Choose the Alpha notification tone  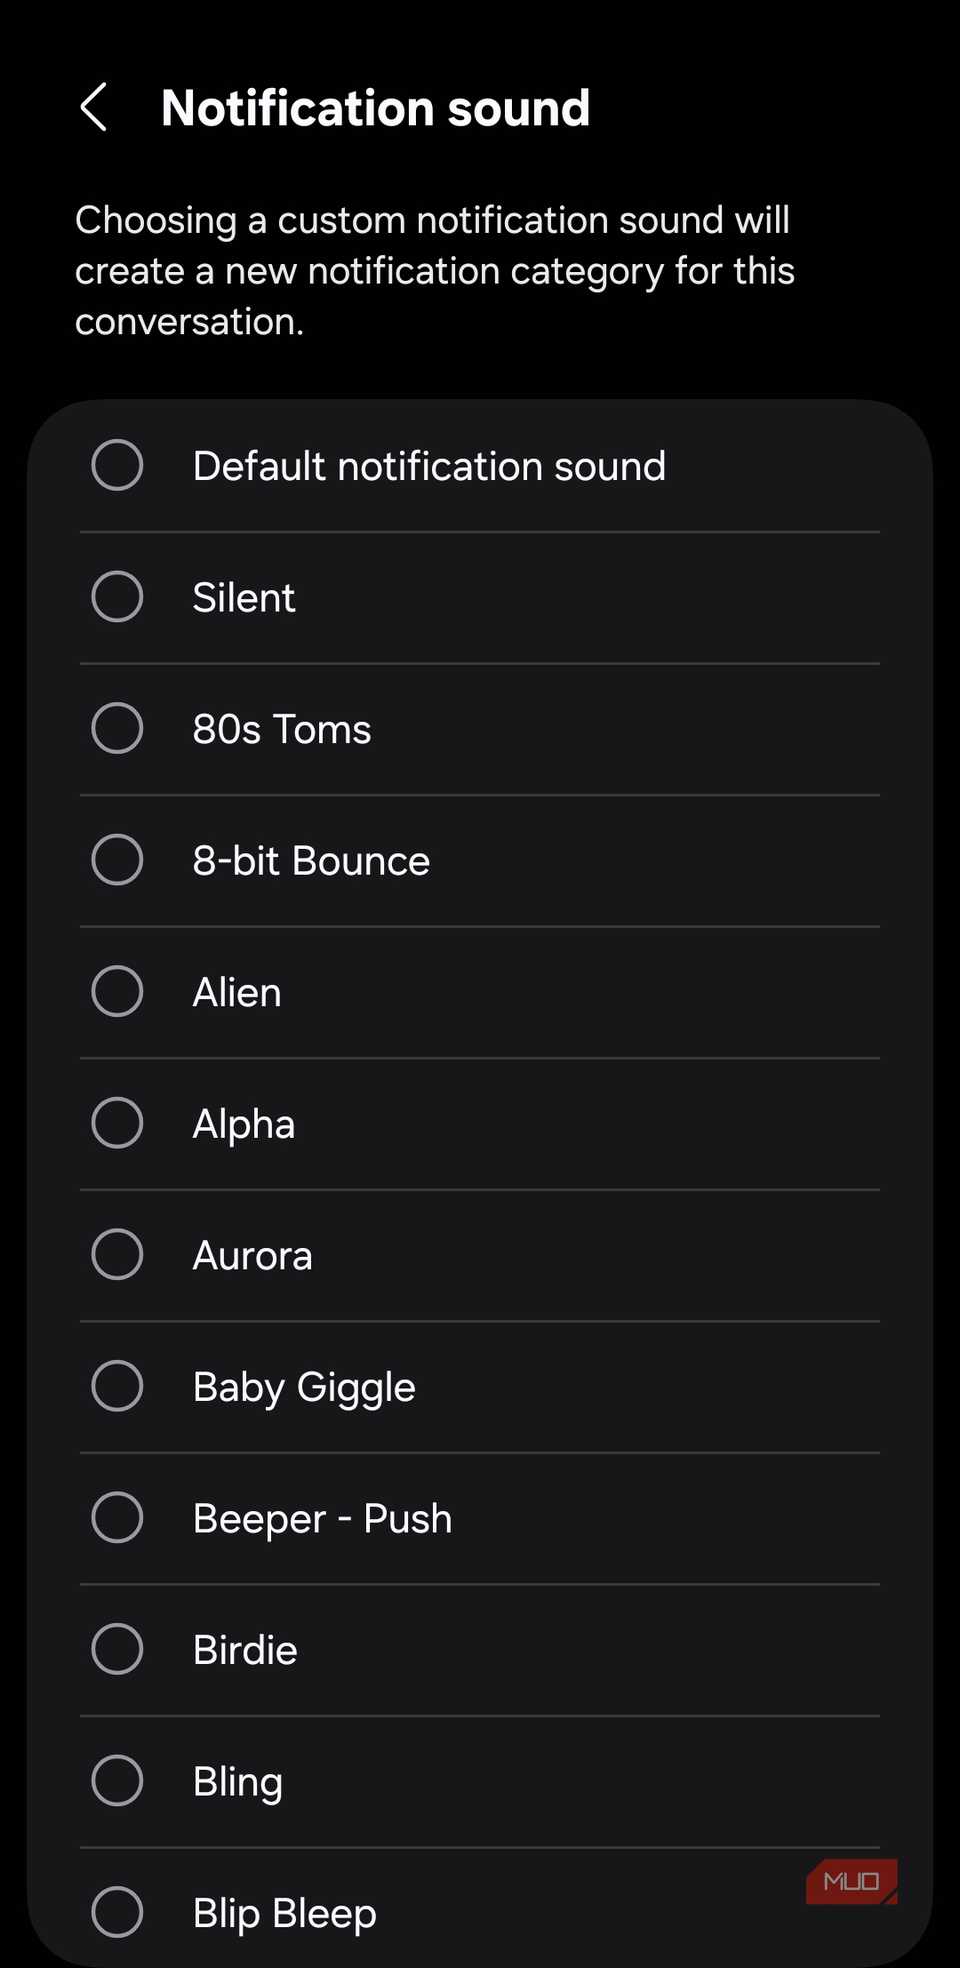(117, 1122)
